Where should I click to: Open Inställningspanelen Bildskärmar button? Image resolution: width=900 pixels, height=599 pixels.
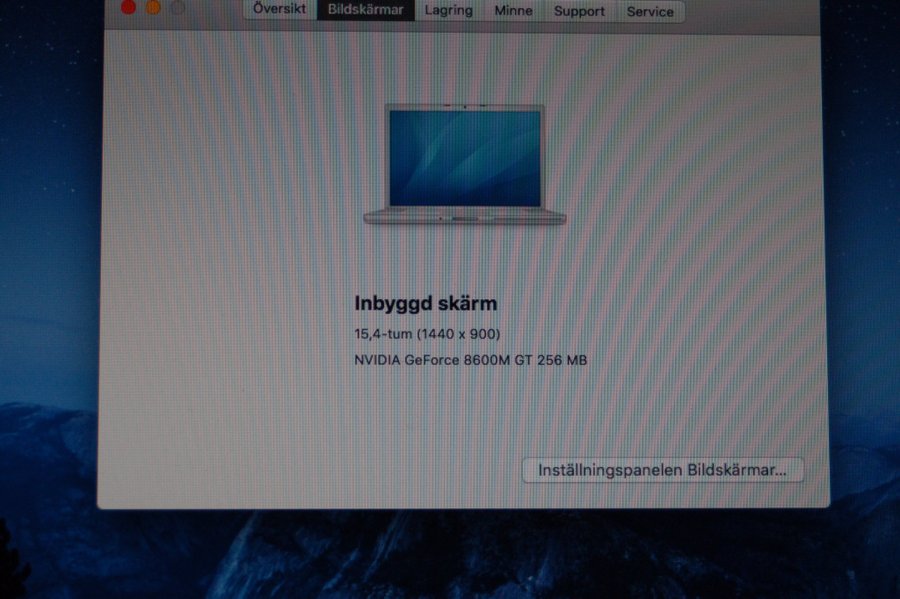click(x=662, y=469)
